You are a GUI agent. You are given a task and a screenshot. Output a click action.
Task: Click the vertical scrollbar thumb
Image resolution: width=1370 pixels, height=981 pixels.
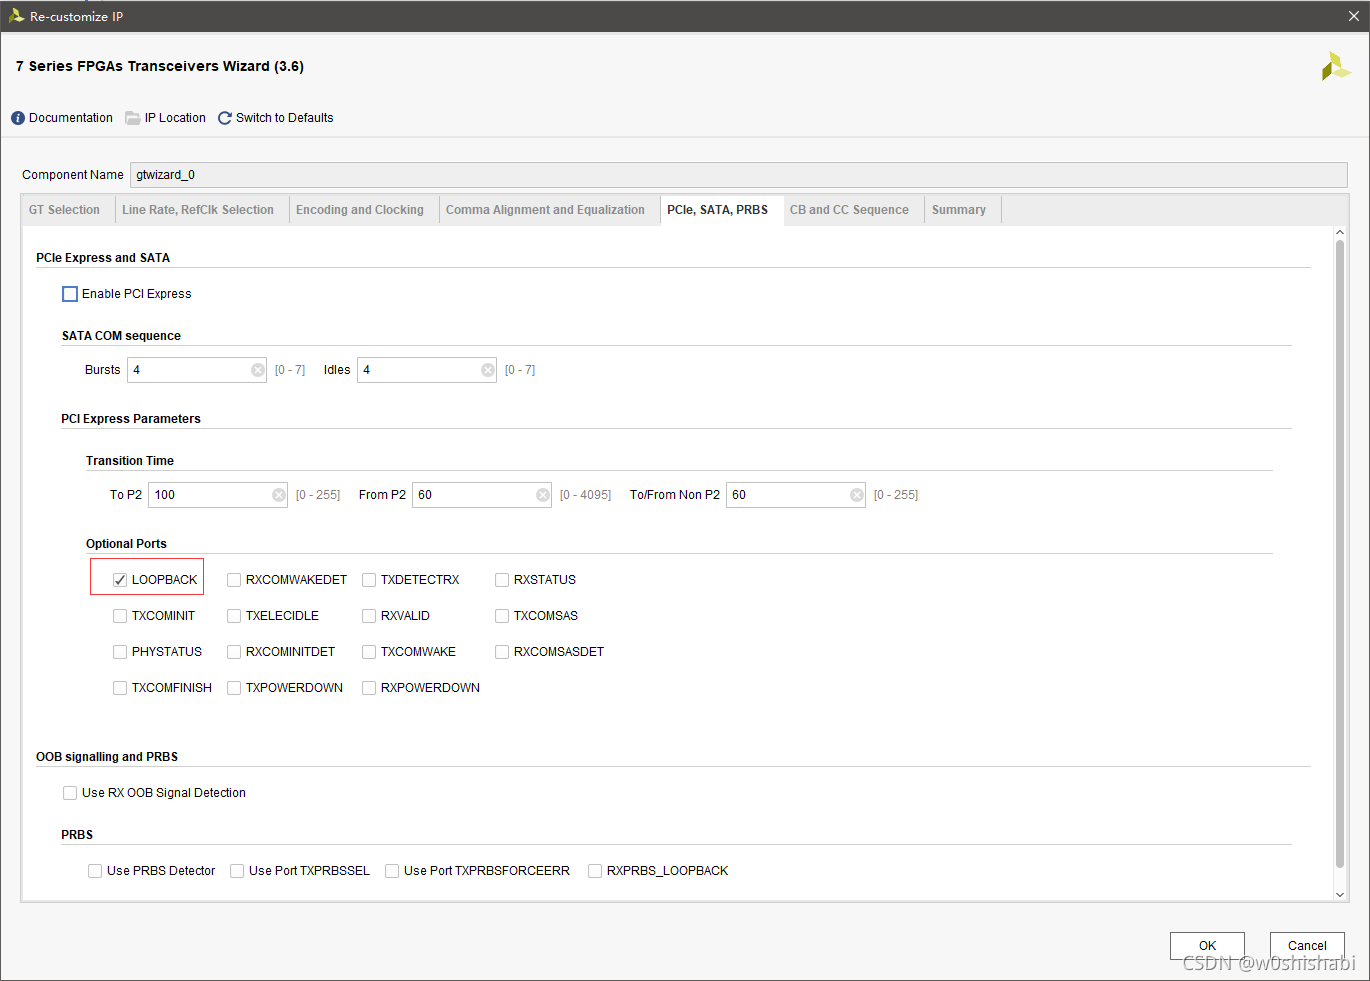[x=1340, y=554]
